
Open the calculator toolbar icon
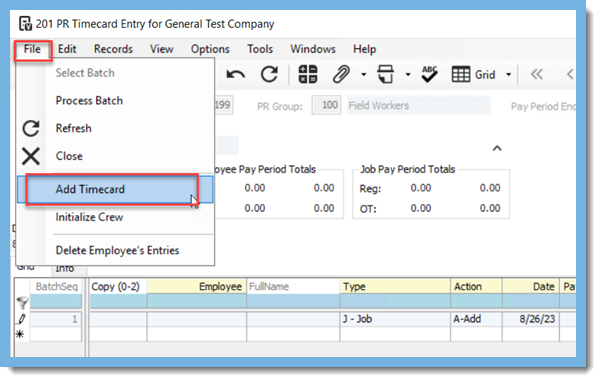pyautogui.click(x=308, y=74)
